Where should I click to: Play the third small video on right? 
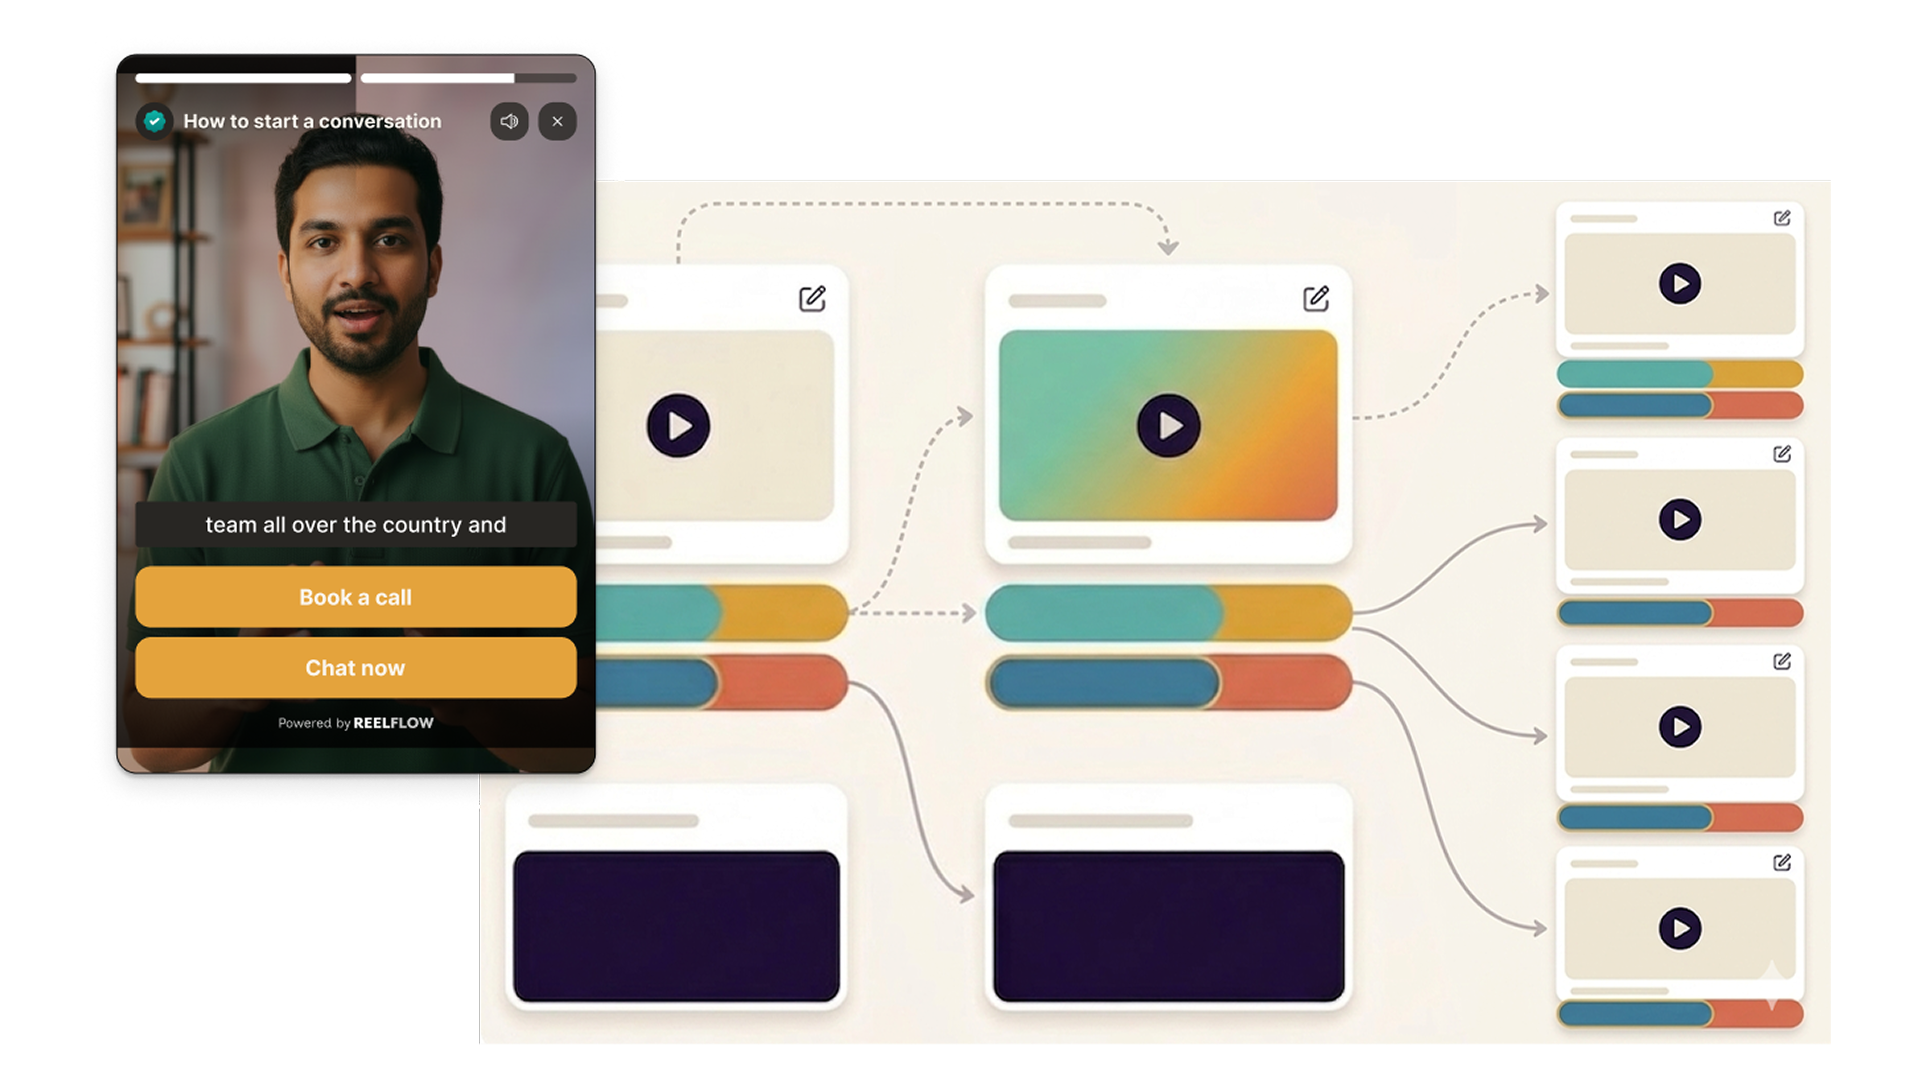click(1680, 727)
